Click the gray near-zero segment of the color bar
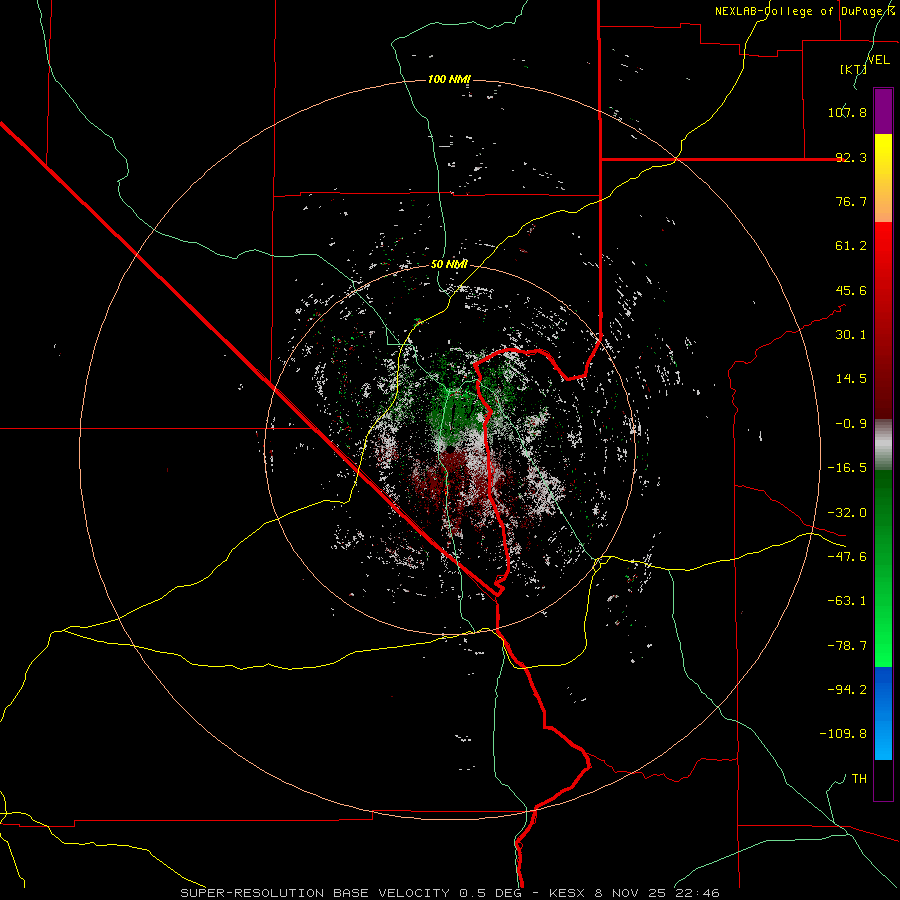The width and height of the screenshot is (900, 900). pyautogui.click(x=883, y=444)
